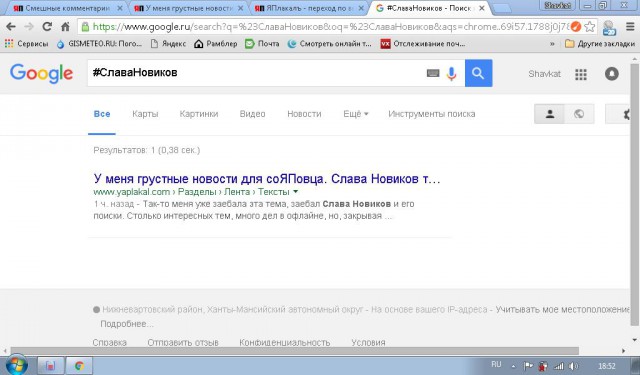Image resolution: width=640 pixels, height=375 pixels.
Task: Click the Подробнее link
Action: click(127, 324)
